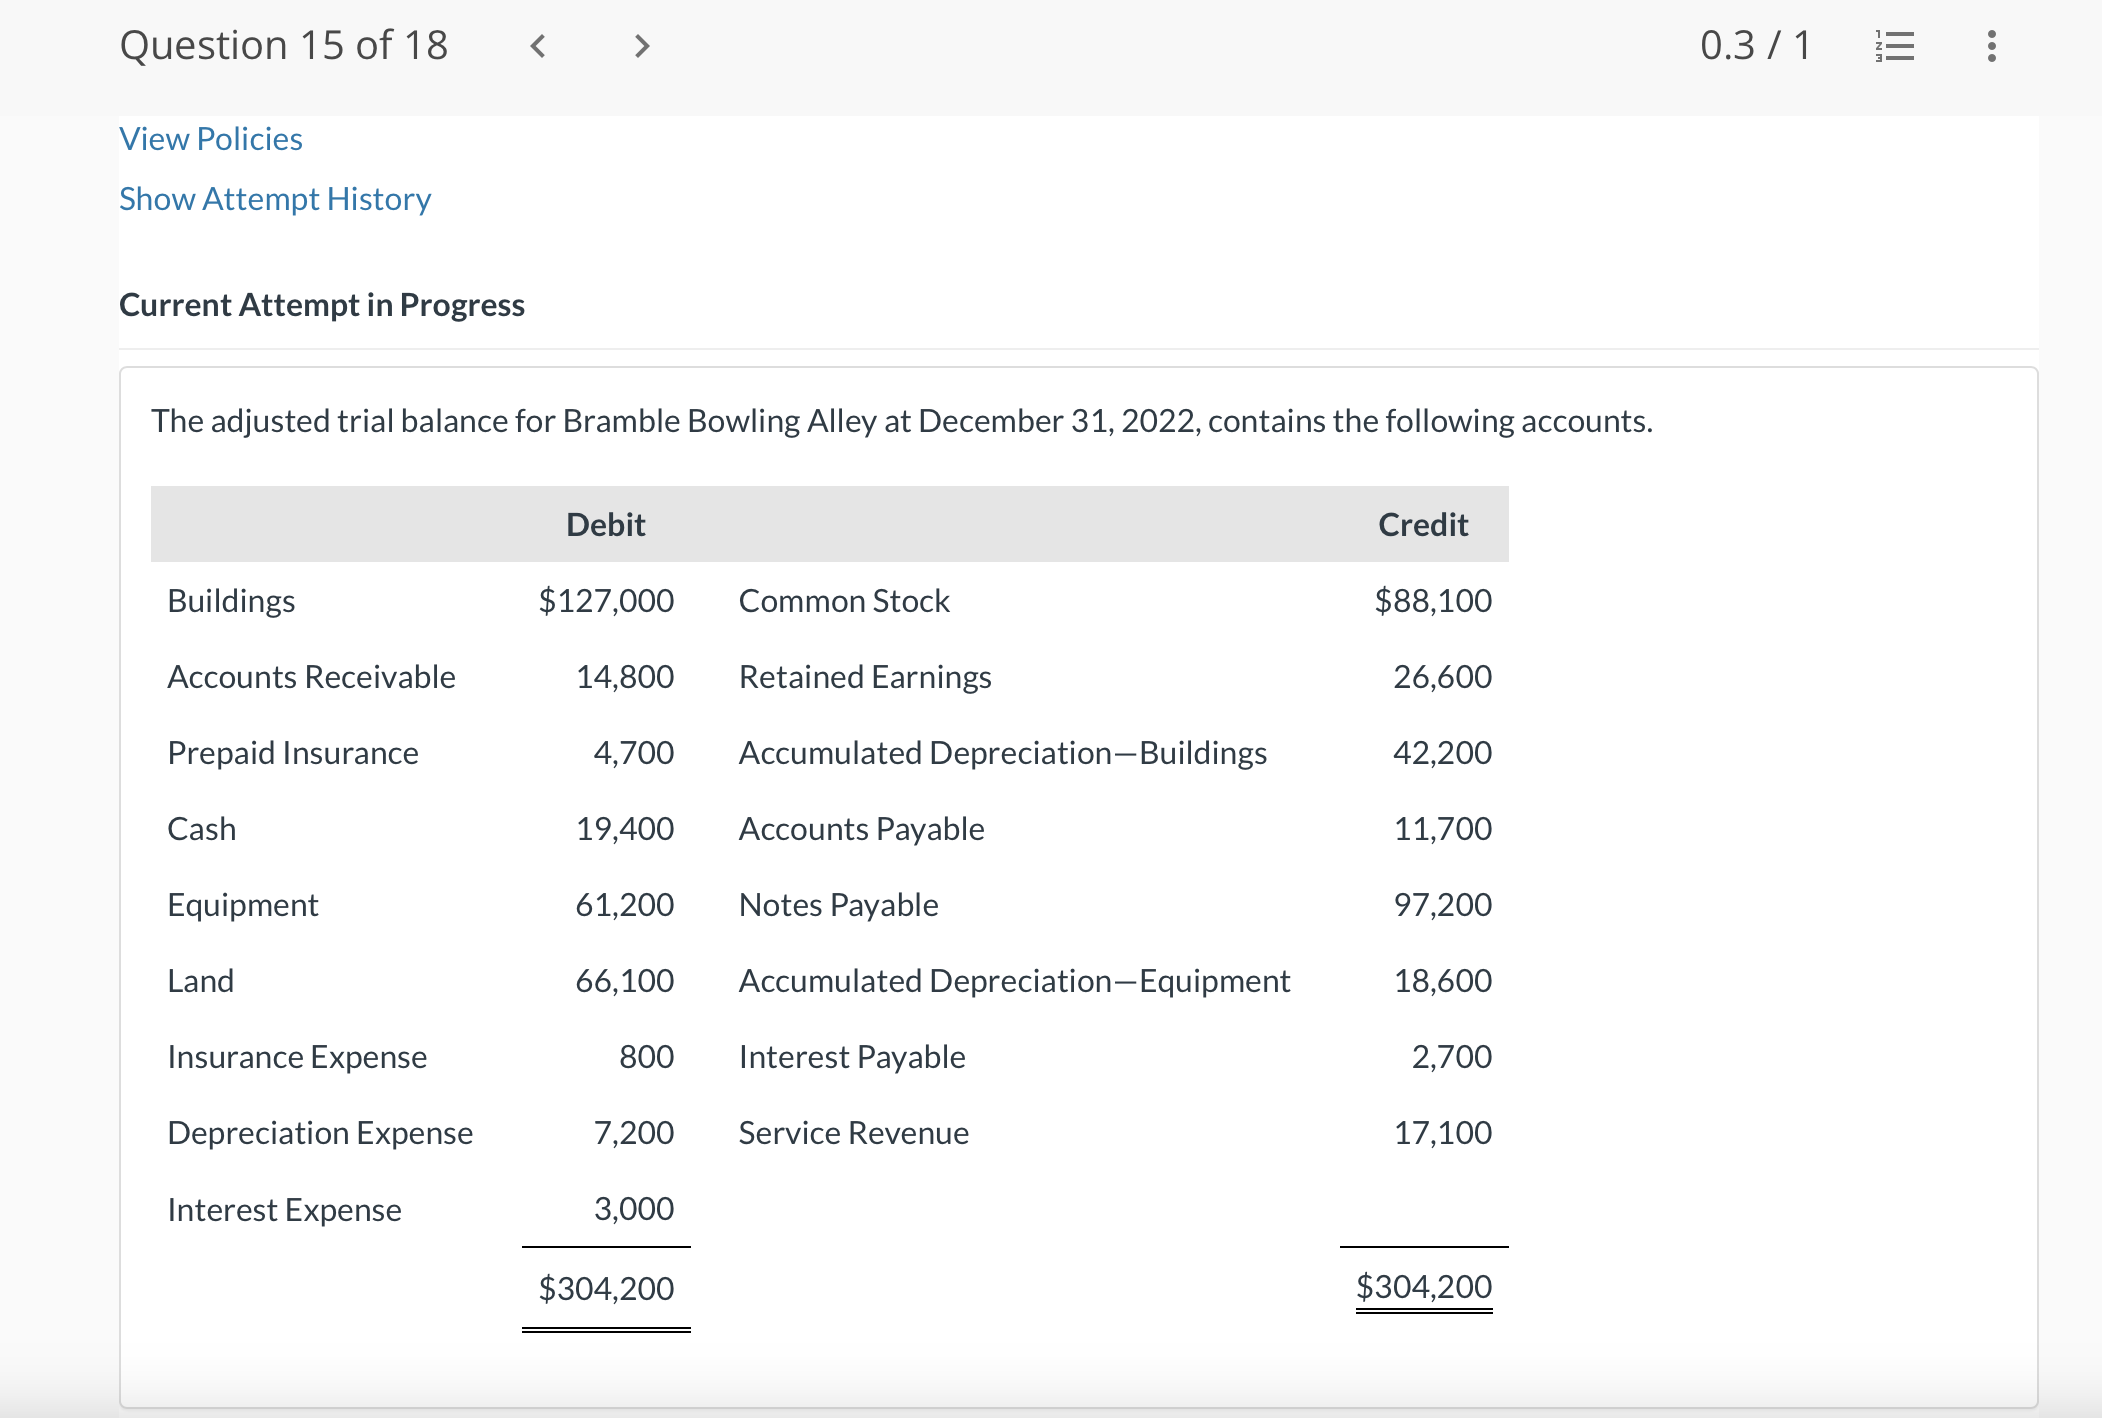Click the Debit column header
2102x1418 pixels.
tap(605, 524)
